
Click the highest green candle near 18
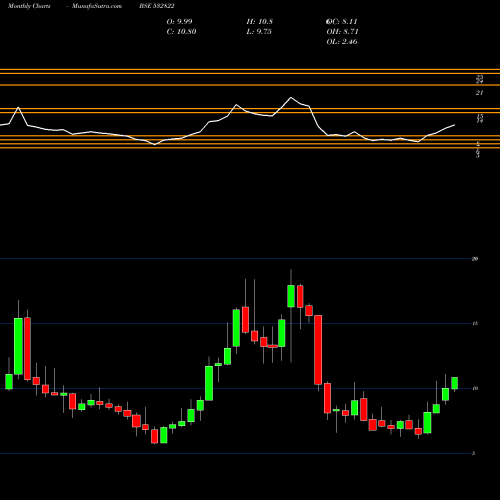[291, 296]
